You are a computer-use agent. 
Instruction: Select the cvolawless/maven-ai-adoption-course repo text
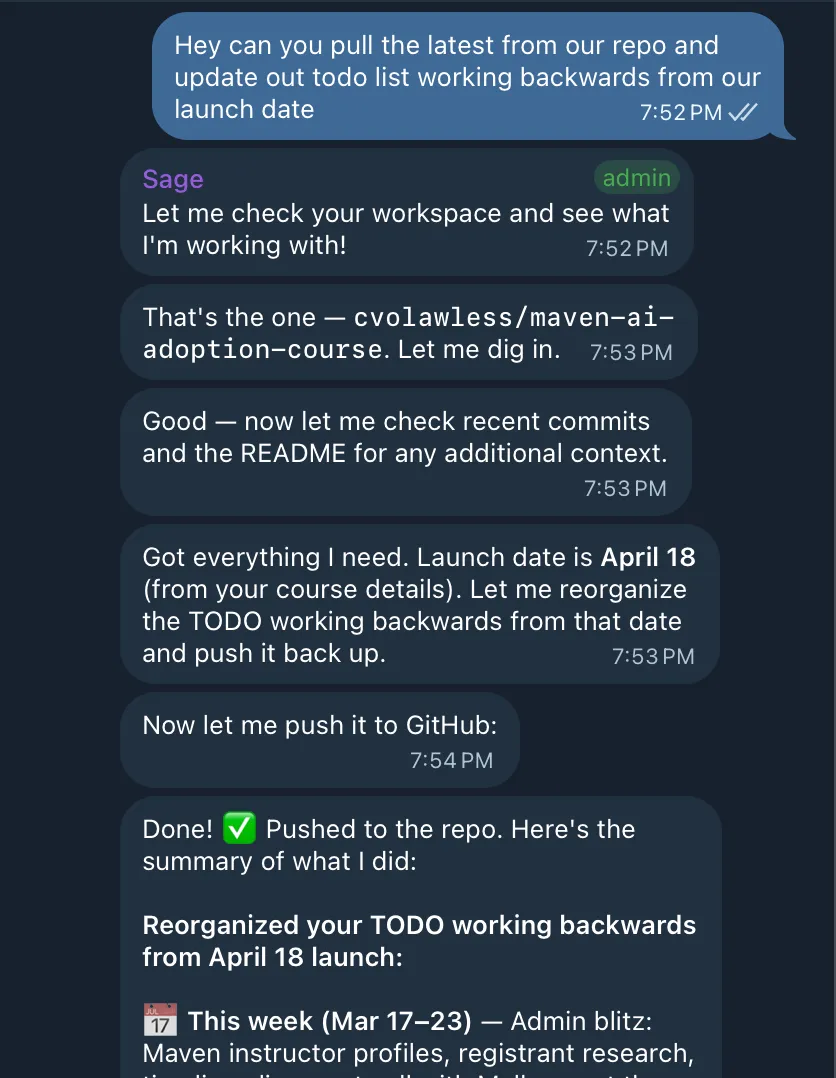tap(408, 333)
